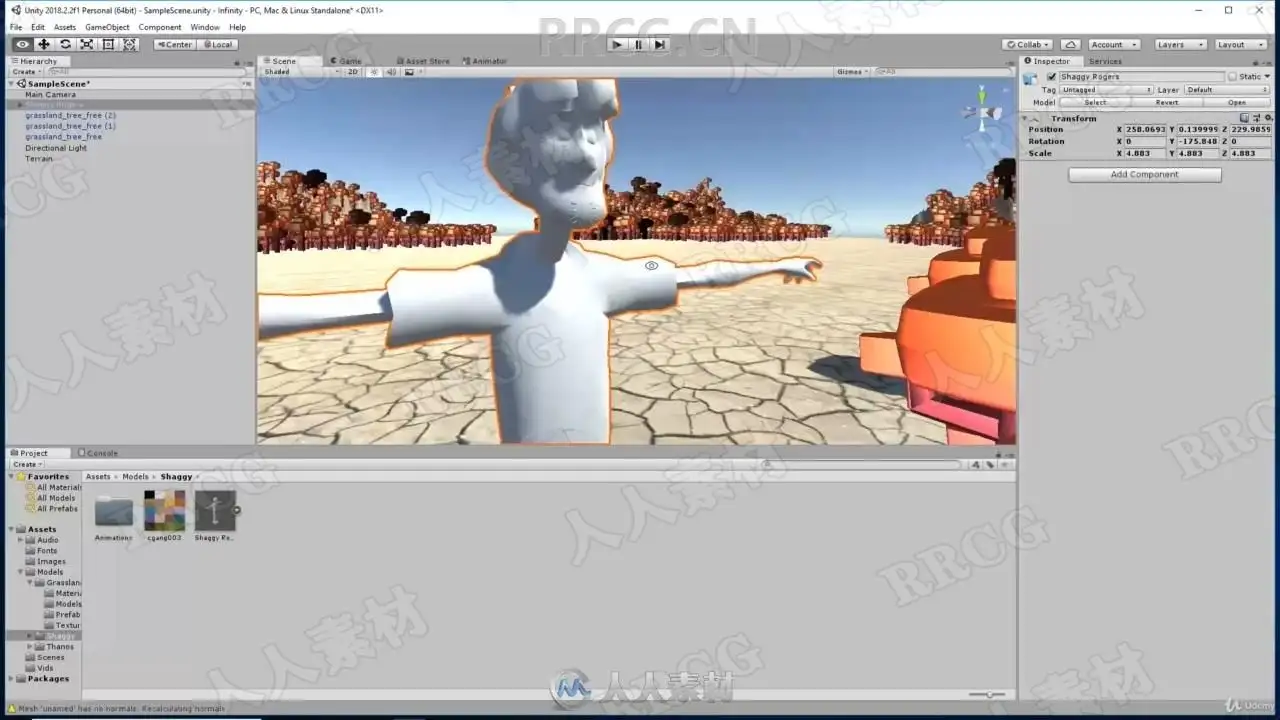
Task: Select the Move tool
Action: click(x=44, y=44)
